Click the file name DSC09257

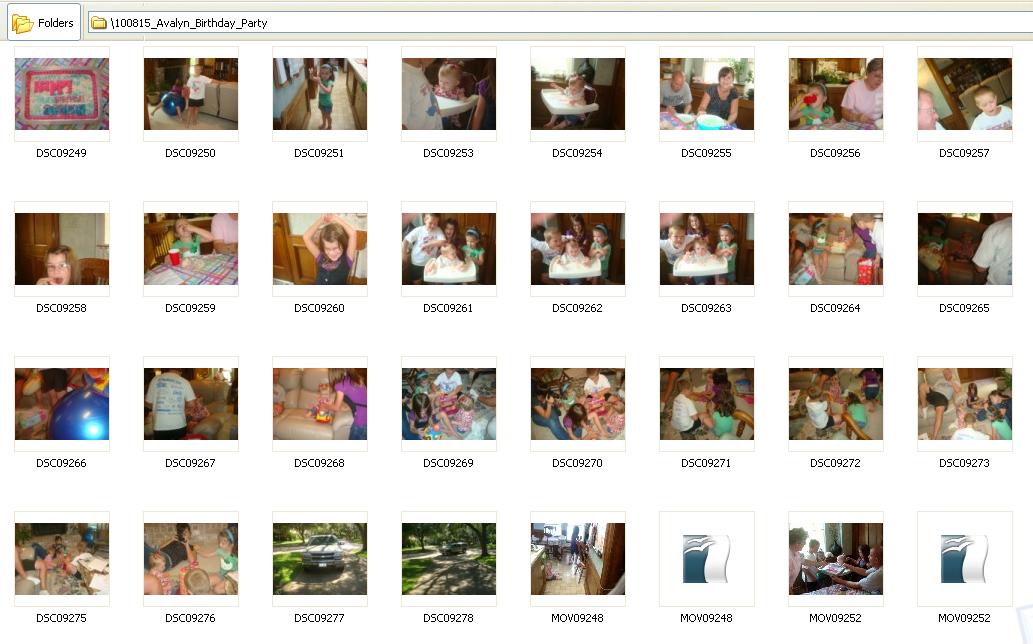point(964,153)
